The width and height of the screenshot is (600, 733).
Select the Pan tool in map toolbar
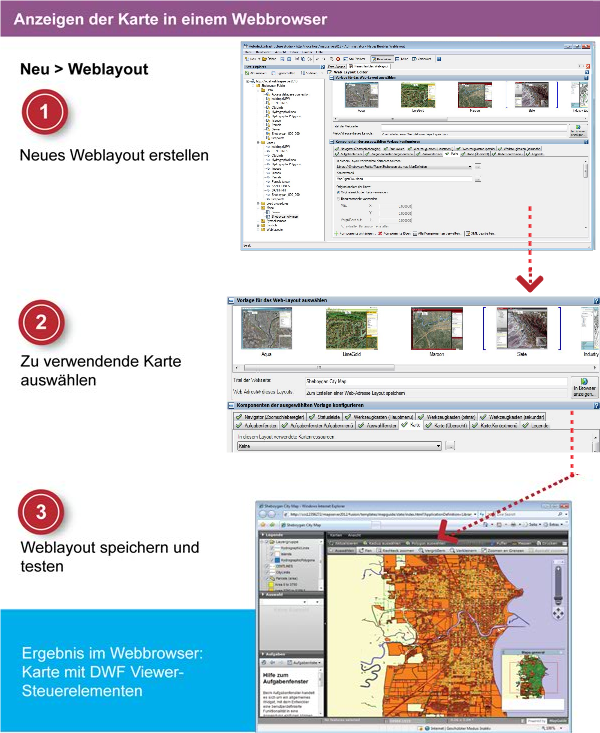point(365,551)
